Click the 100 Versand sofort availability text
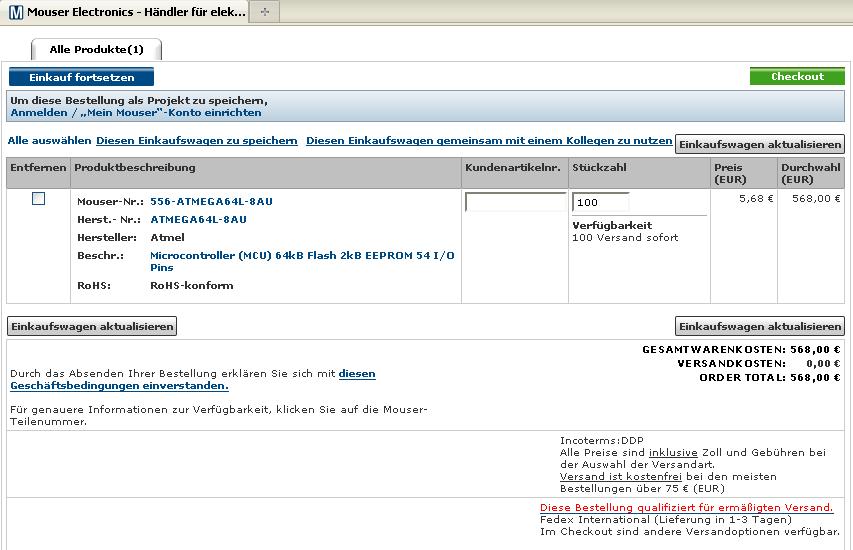Screen dimensions: 853x550 tap(625, 238)
